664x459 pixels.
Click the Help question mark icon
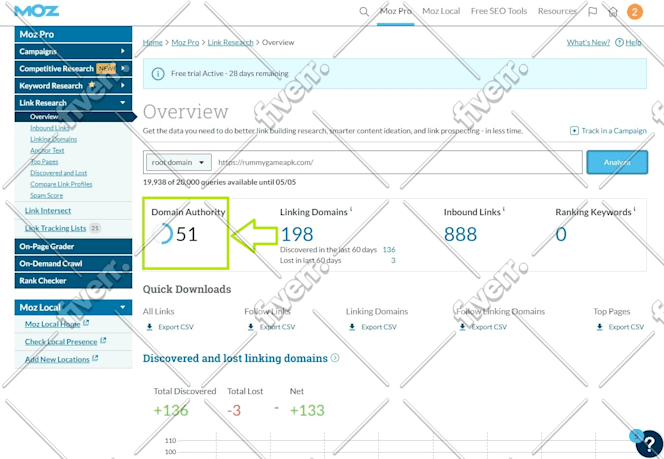619,42
